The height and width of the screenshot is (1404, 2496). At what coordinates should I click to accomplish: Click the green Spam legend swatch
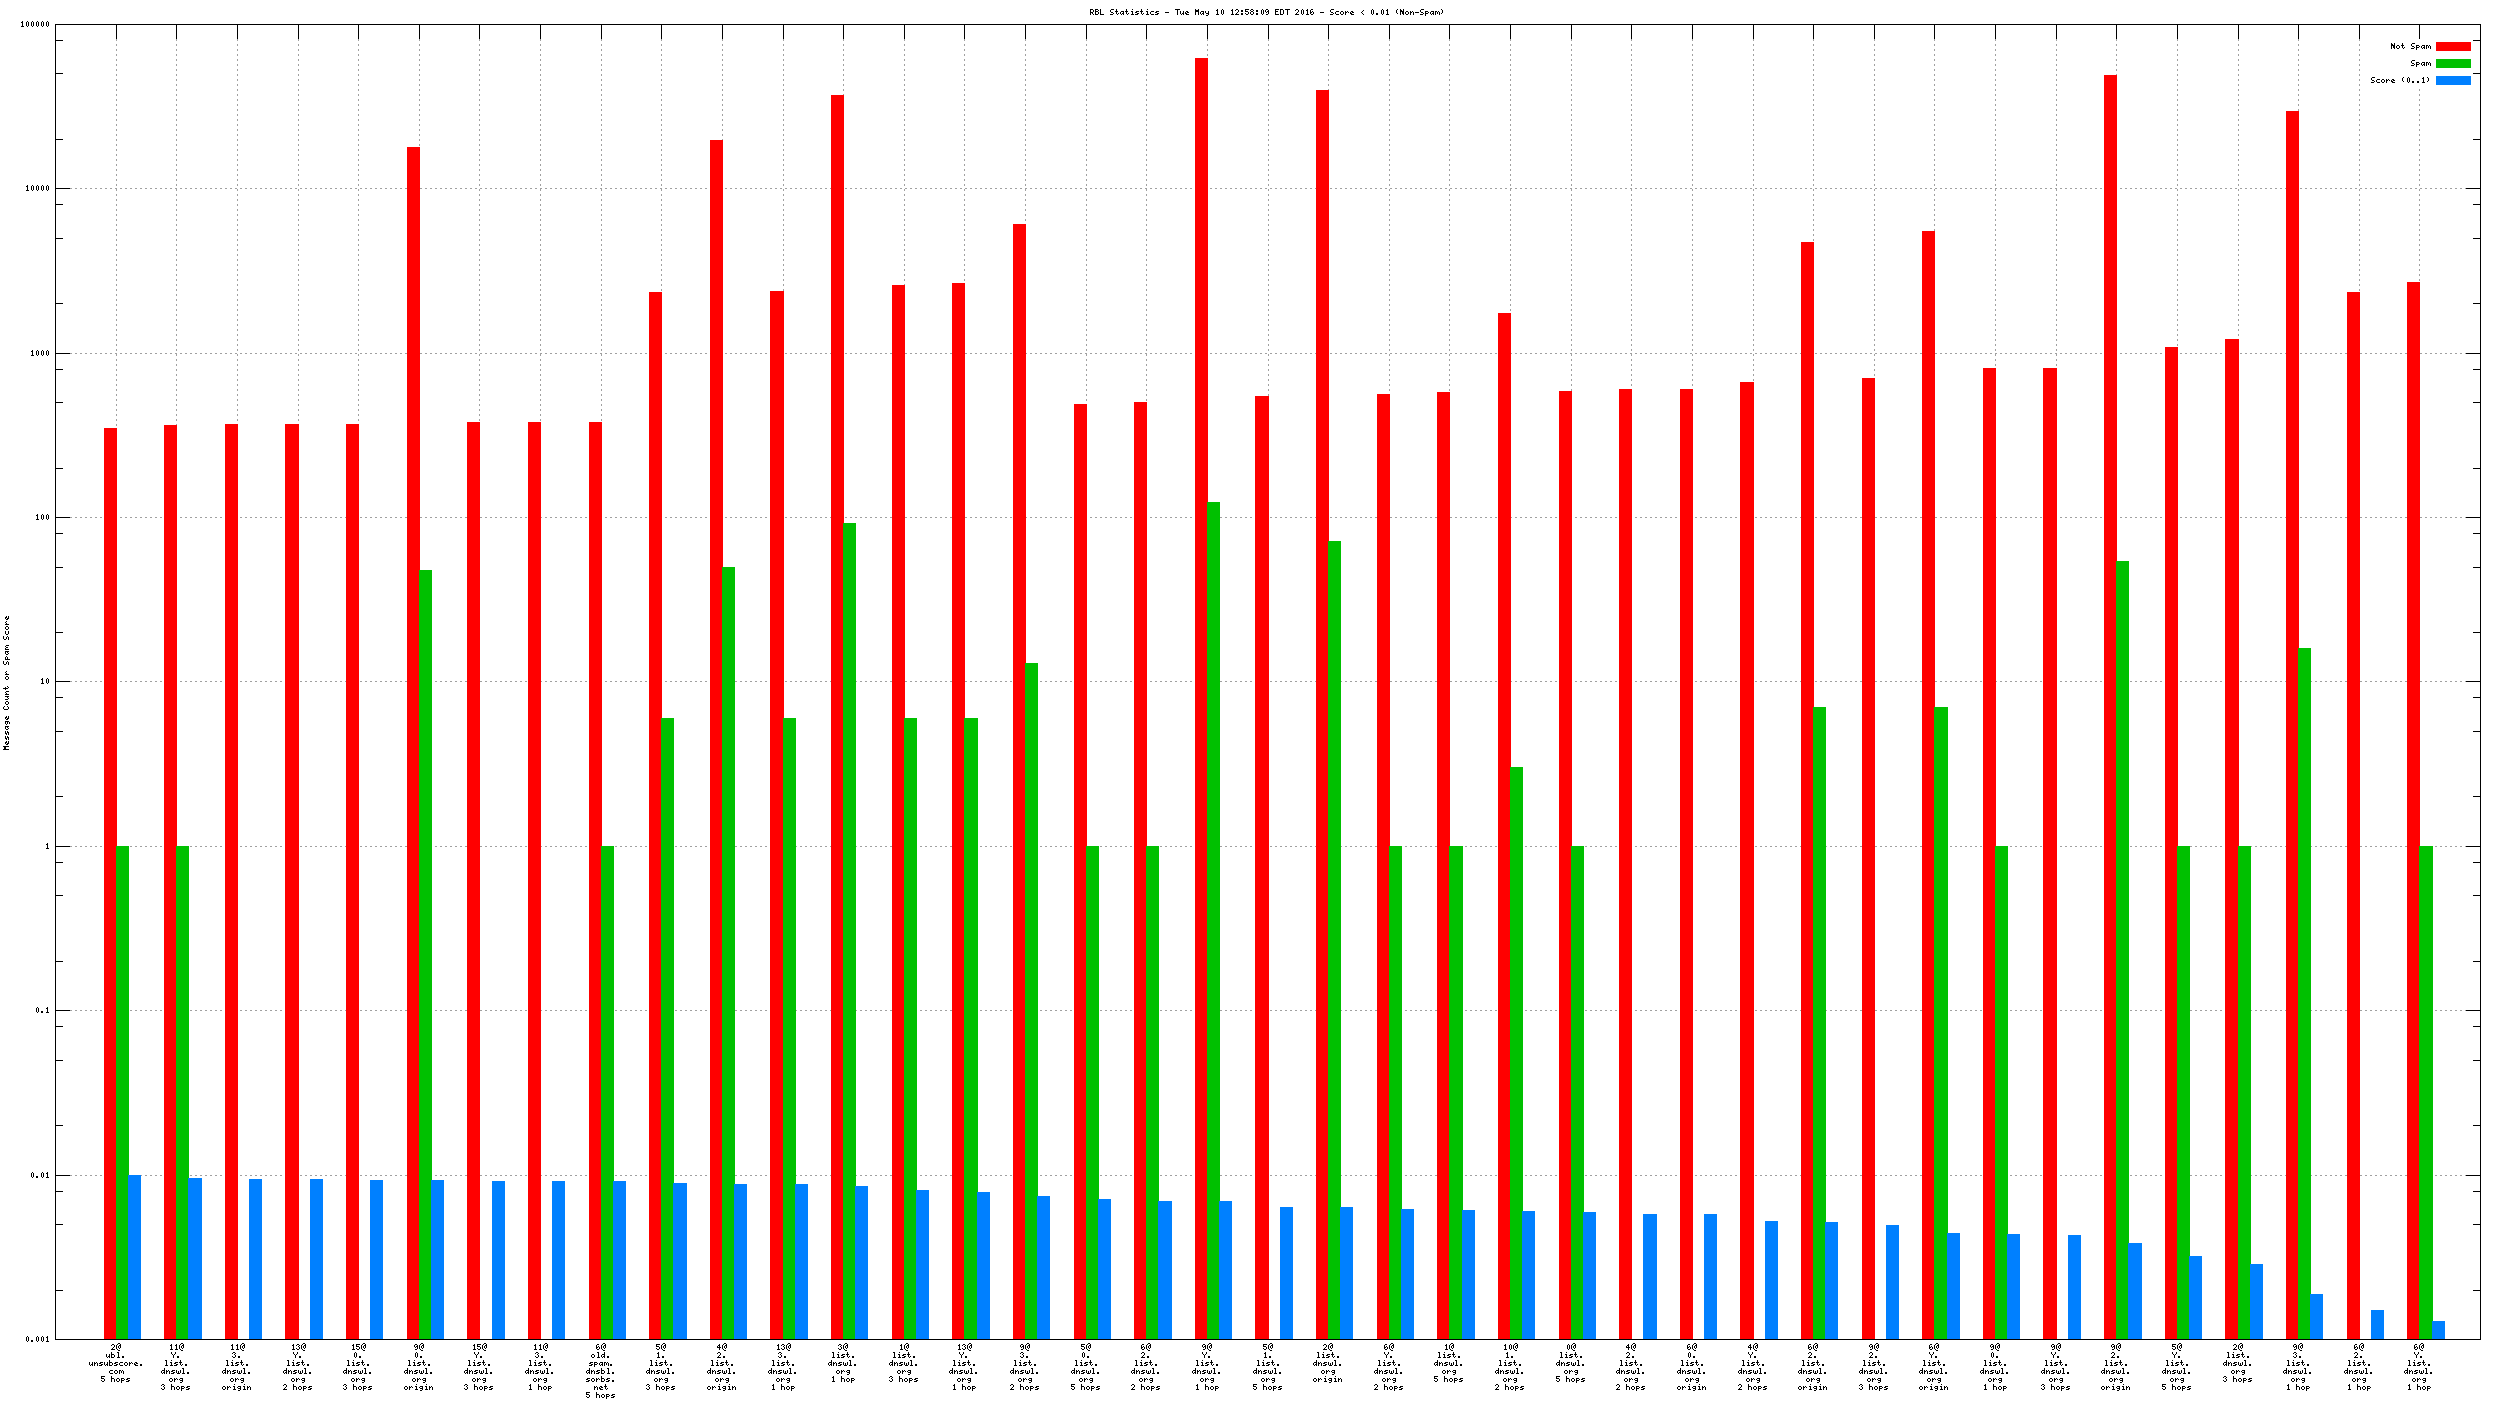tap(2452, 63)
